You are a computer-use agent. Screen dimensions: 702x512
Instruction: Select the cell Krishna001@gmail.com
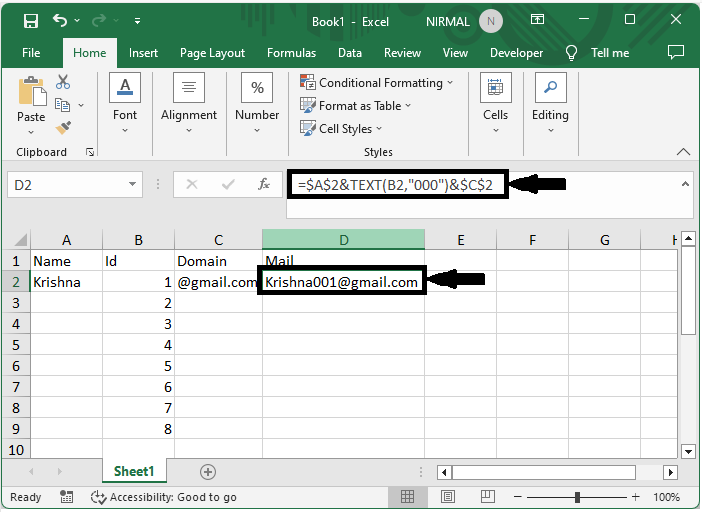tap(342, 282)
